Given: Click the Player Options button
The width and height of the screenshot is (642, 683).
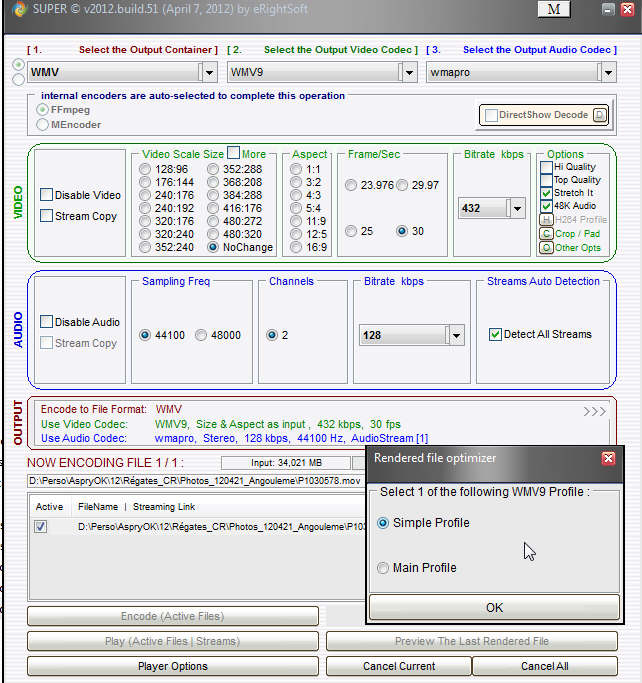Looking at the screenshot, I should point(173,666).
